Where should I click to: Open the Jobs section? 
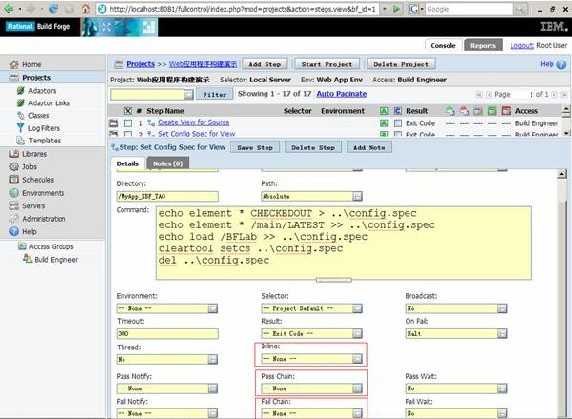click(29, 167)
